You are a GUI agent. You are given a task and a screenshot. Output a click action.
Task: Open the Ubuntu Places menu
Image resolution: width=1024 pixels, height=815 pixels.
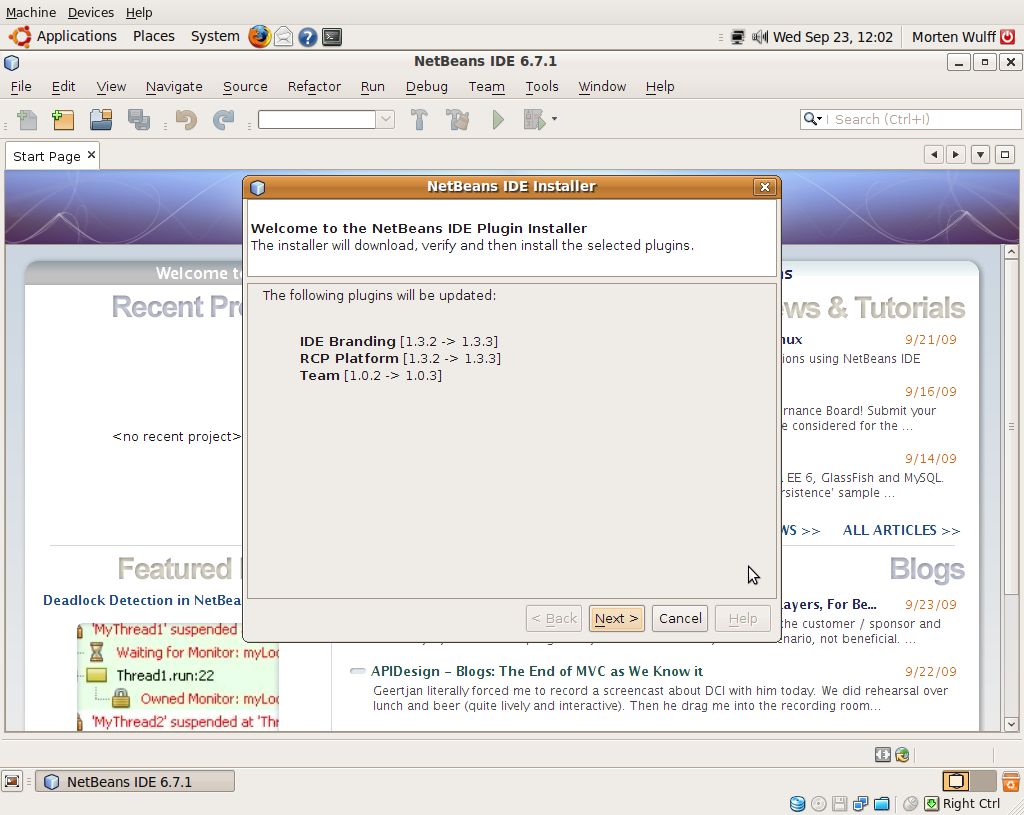pyautogui.click(x=154, y=36)
